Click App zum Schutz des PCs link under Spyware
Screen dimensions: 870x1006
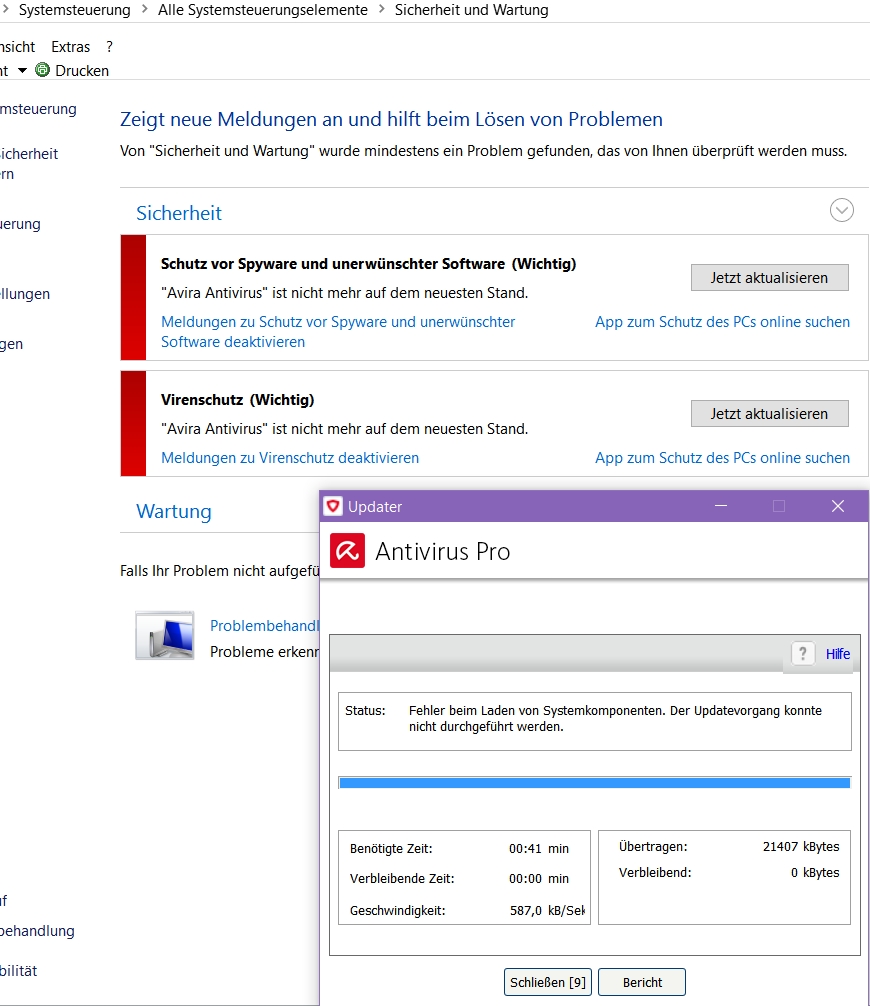click(722, 322)
